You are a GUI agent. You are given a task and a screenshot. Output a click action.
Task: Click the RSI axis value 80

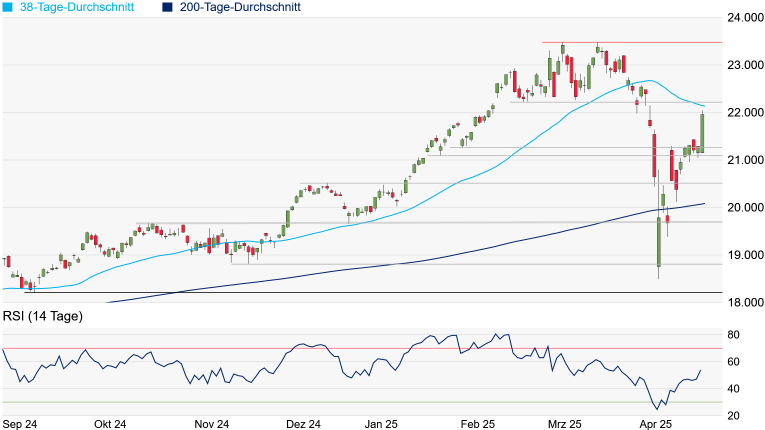coord(733,334)
